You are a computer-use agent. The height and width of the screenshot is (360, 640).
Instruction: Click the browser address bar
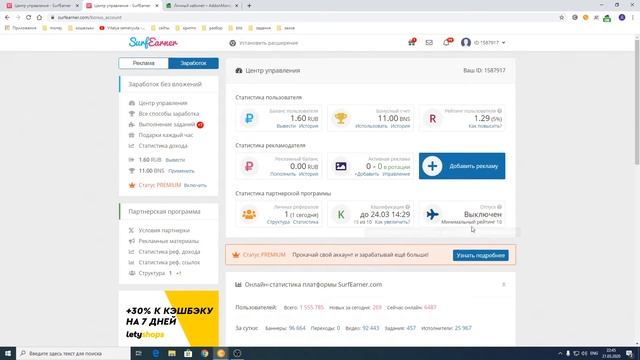[302, 18]
